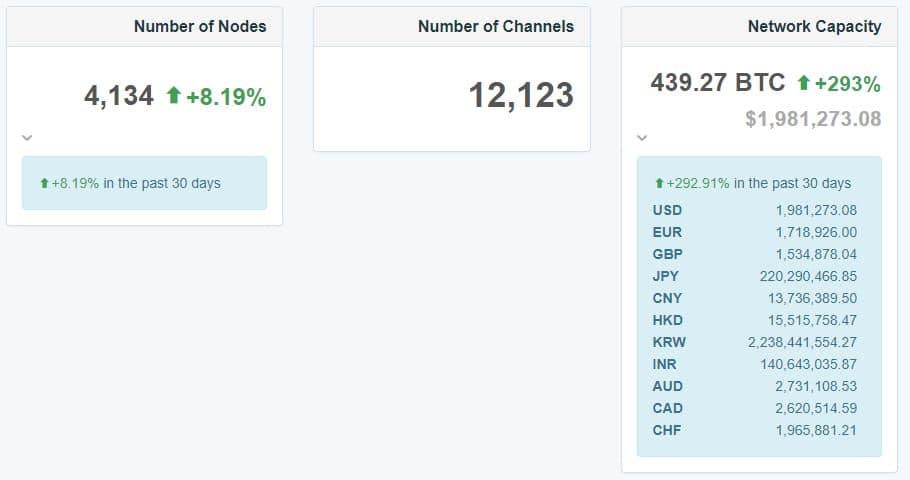The width and height of the screenshot is (910, 480).
Task: Click the green arrow beside 439.27 BTC
Action: (x=803, y=82)
